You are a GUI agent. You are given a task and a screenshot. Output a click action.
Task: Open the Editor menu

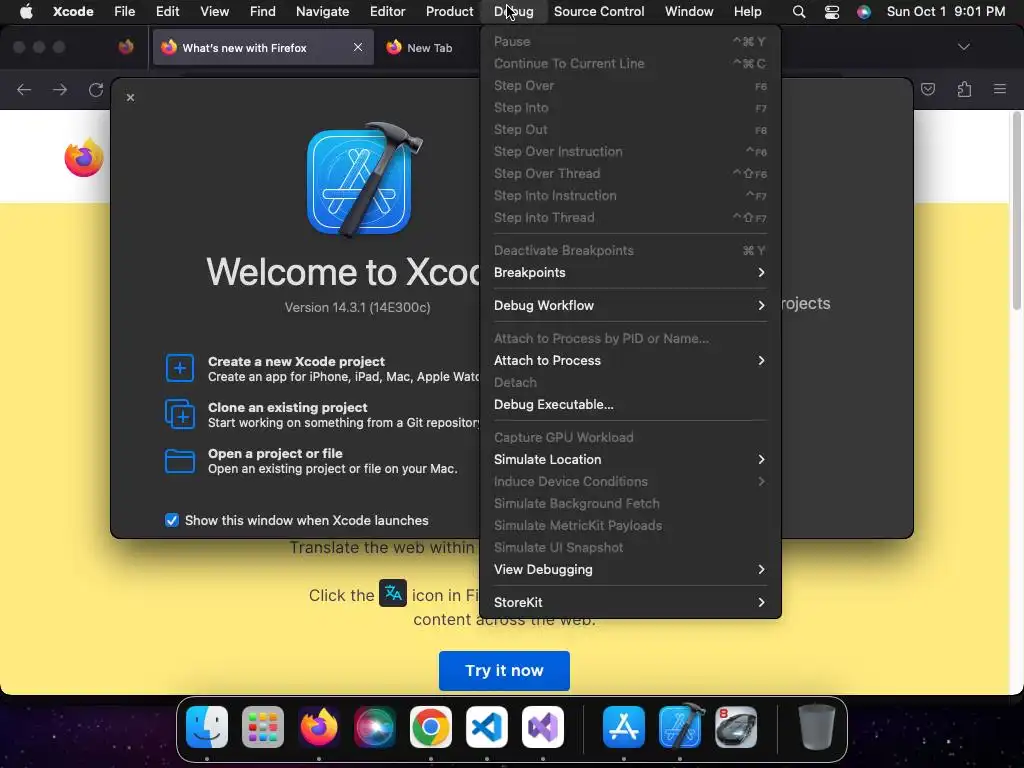[x=387, y=11]
